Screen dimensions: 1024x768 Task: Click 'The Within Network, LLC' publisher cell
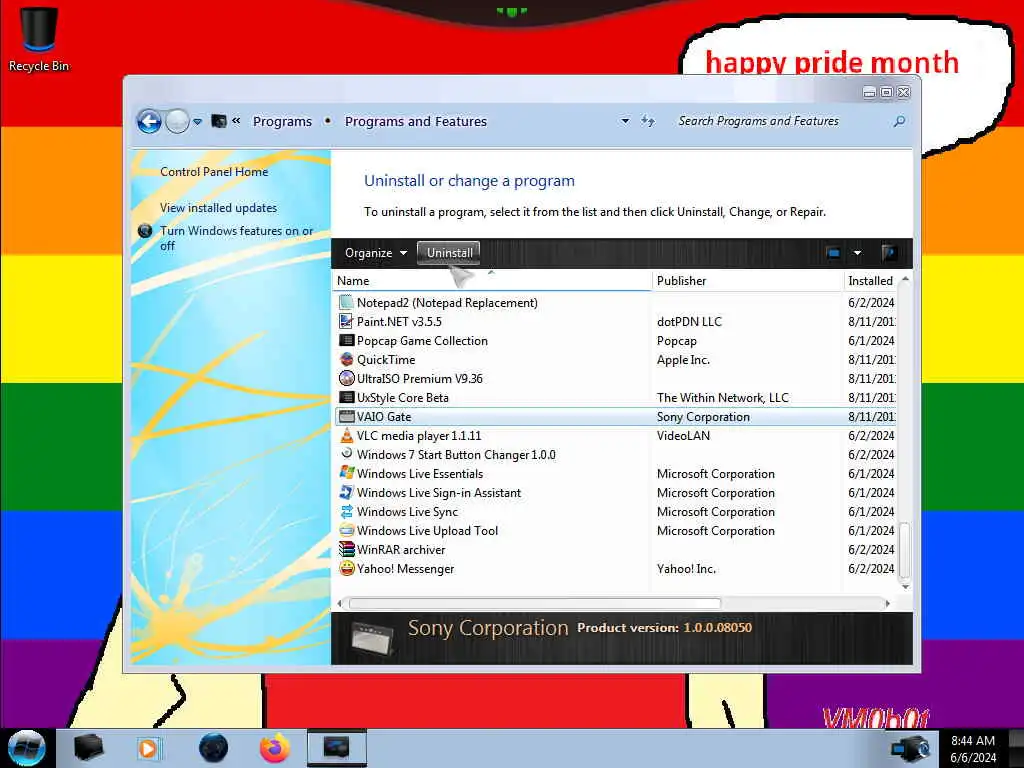point(722,398)
